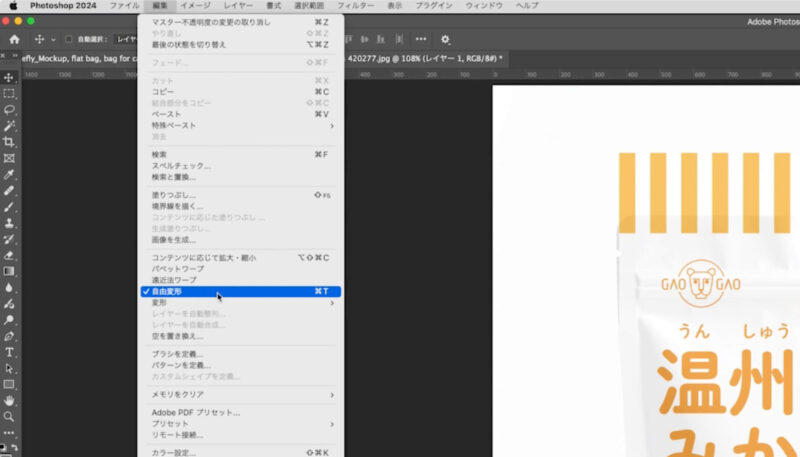Select the Type tool
Screen dimensions: 800x457
pyautogui.click(x=9, y=352)
